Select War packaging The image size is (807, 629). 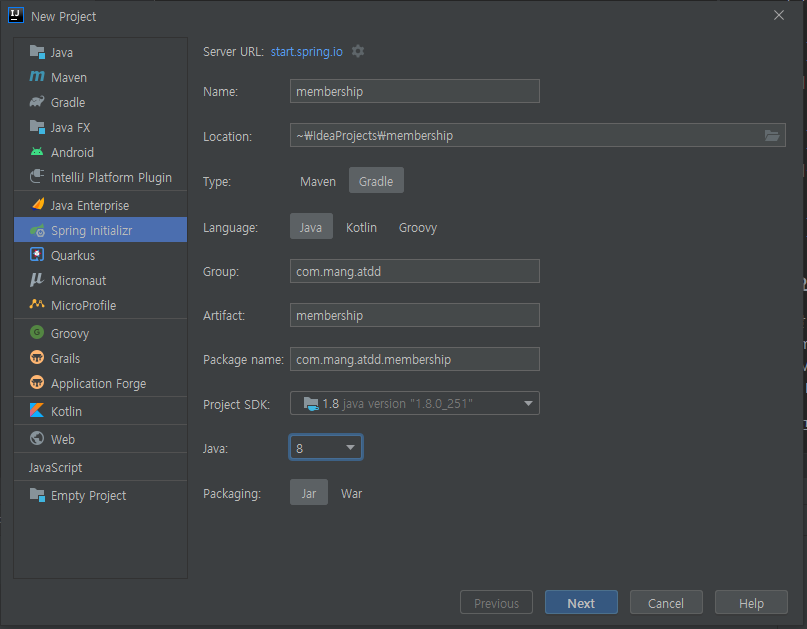(x=352, y=493)
